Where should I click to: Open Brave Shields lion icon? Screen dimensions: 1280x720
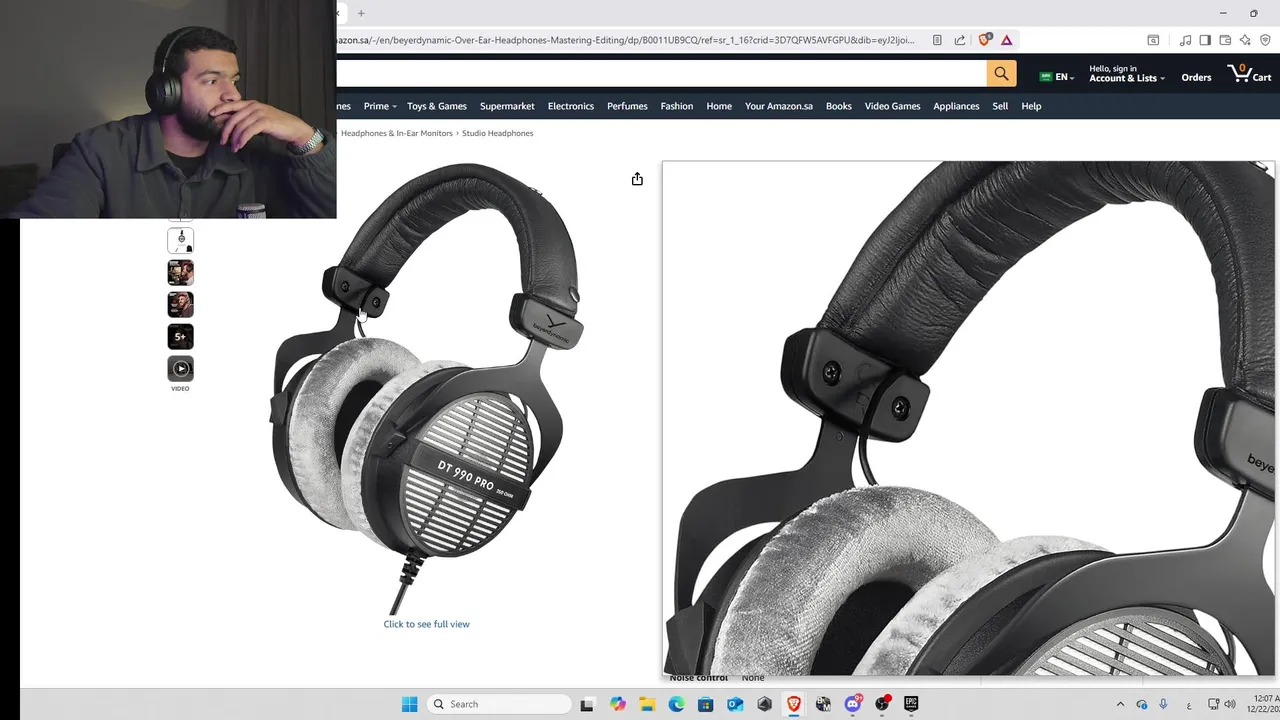point(986,40)
